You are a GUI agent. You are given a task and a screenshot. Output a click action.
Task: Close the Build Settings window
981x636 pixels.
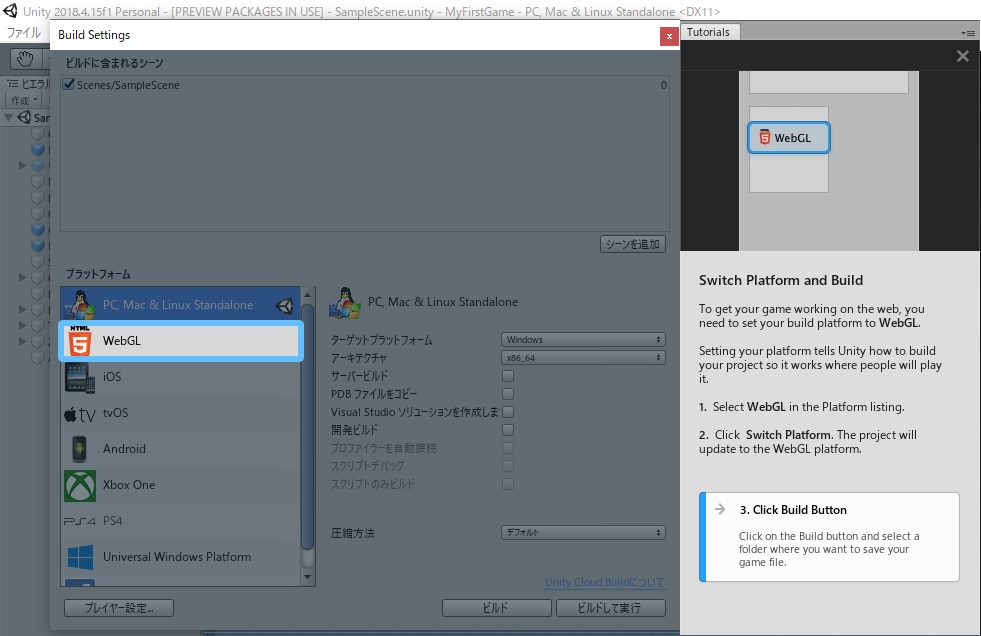point(669,36)
